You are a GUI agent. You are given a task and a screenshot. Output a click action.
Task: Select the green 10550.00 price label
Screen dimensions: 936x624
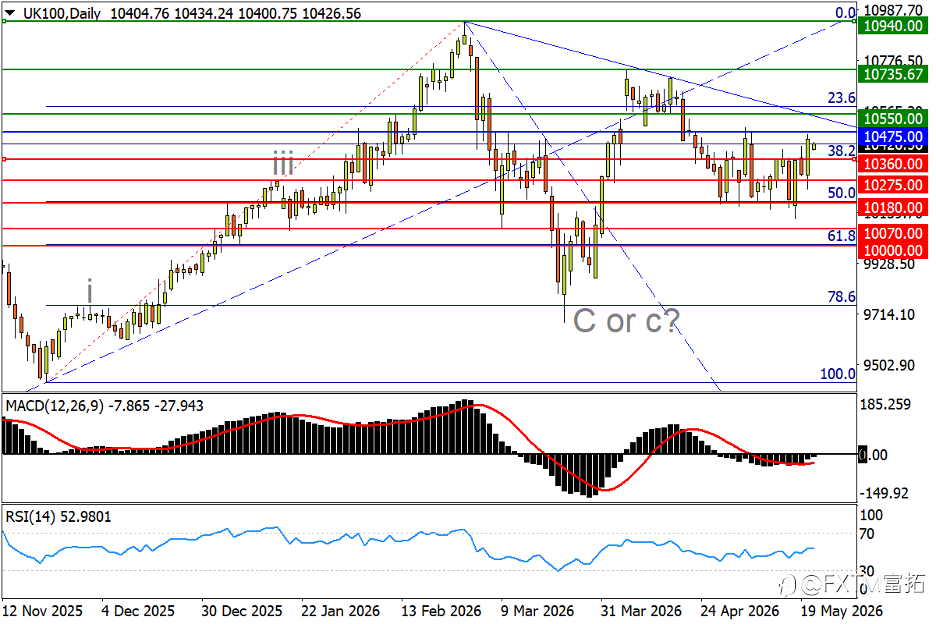pos(892,118)
